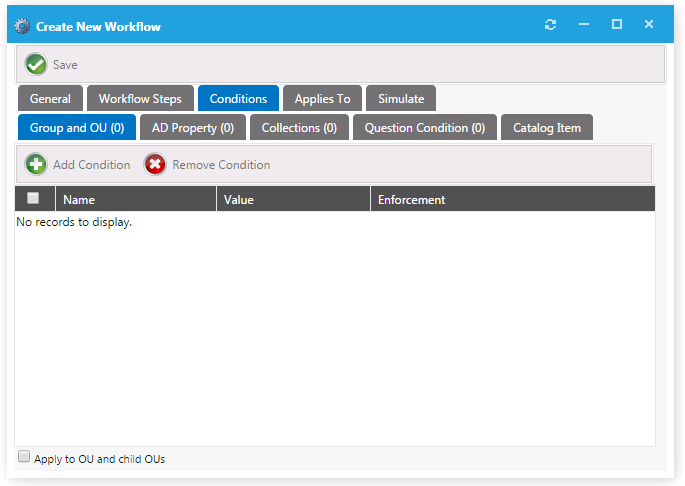Screen dimensions: 685x486
Task: Maximize the Create New Workflow window
Action: [617, 25]
